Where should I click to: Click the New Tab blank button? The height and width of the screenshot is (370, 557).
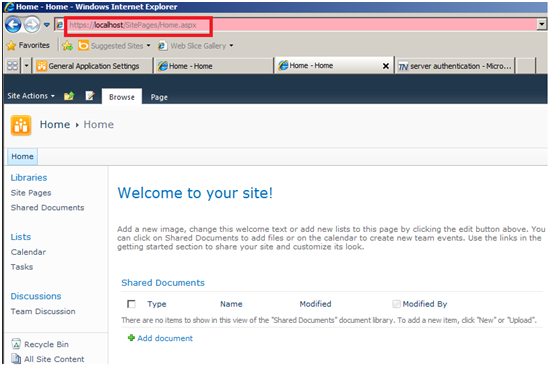[x=525, y=66]
